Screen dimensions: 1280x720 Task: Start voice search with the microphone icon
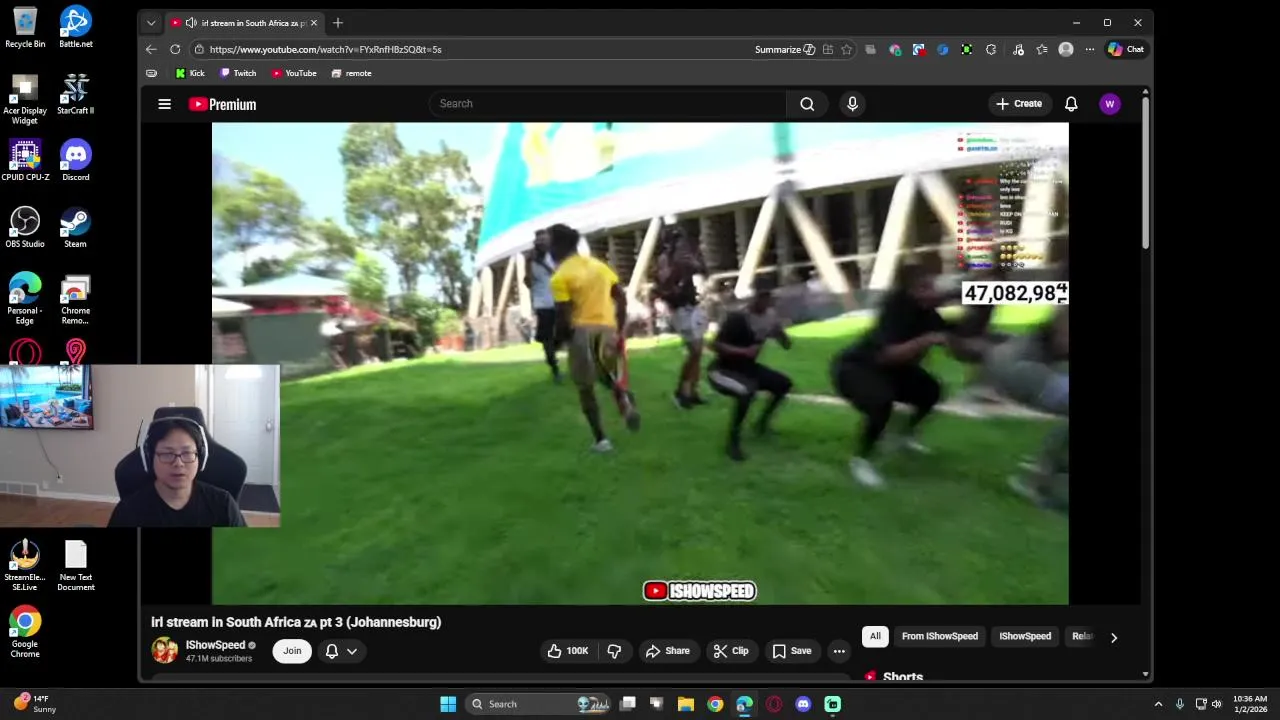pyautogui.click(x=852, y=104)
